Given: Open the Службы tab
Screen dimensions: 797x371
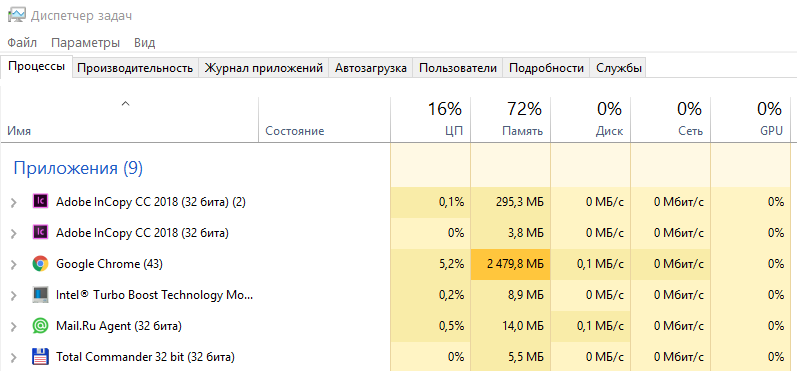Looking at the screenshot, I should pos(619,68).
